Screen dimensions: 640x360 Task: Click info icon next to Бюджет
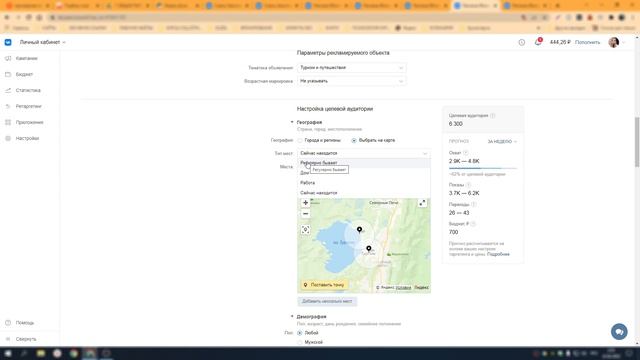point(473,224)
